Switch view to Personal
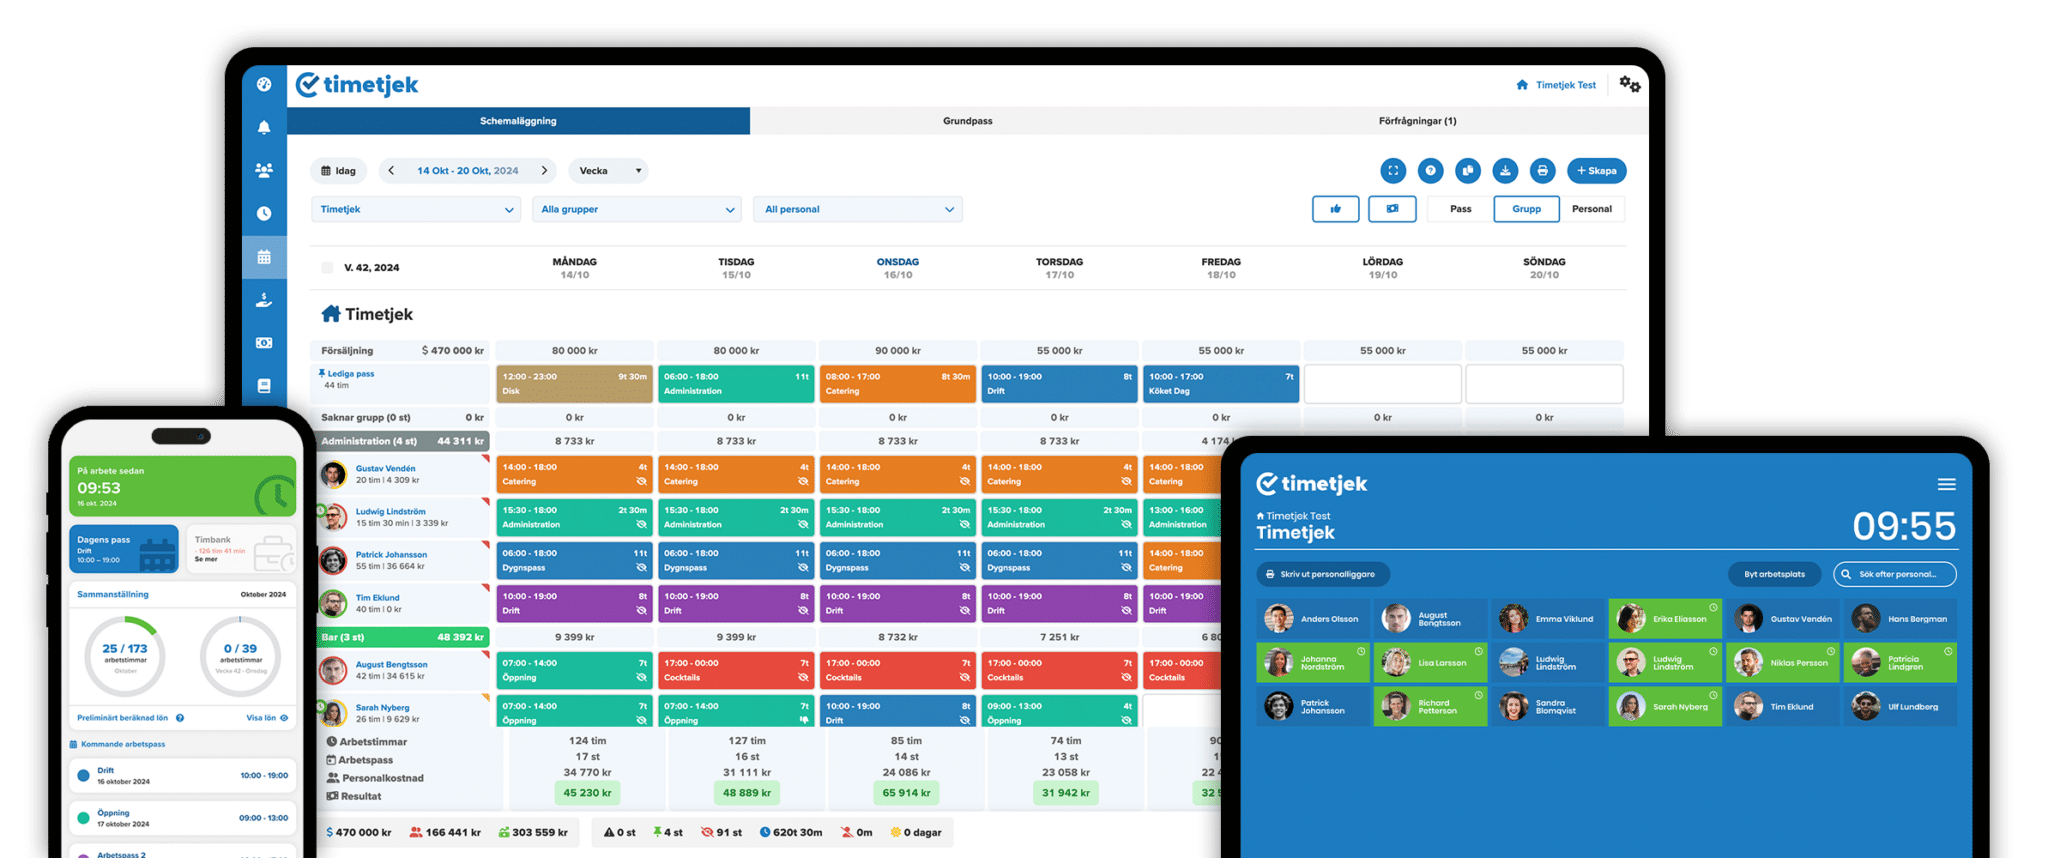The width and height of the screenshot is (2048, 858). [1592, 209]
